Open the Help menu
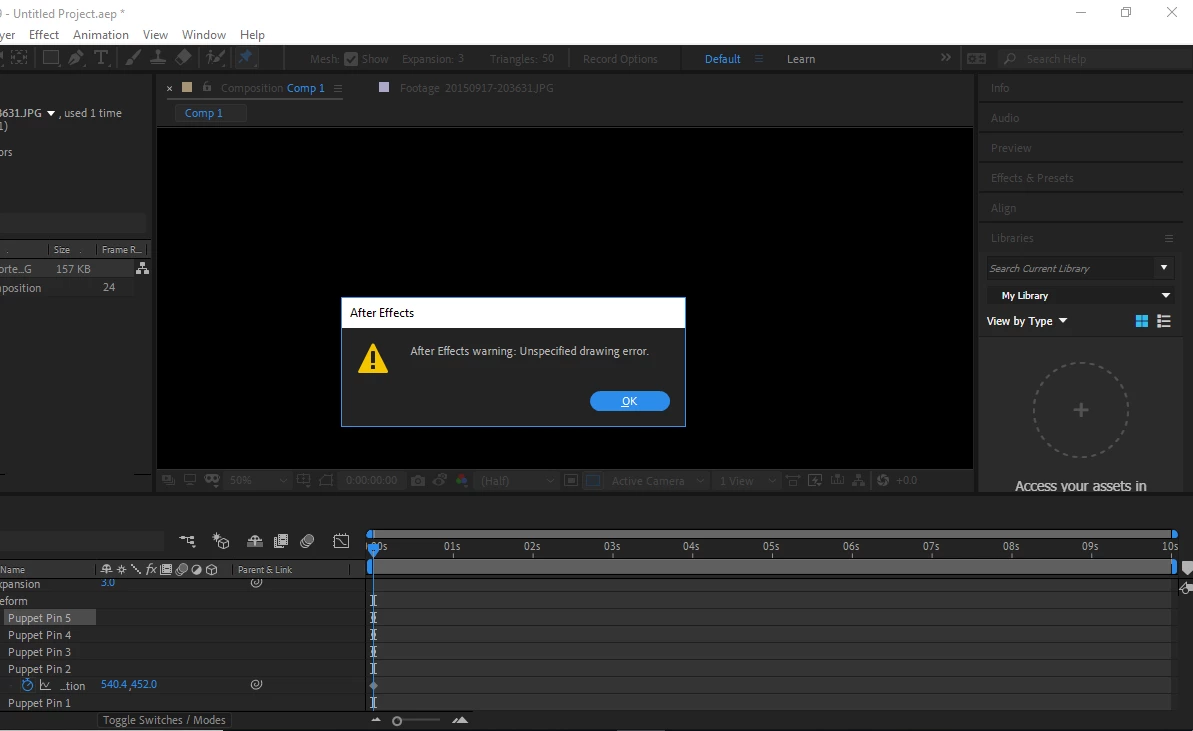 252,35
